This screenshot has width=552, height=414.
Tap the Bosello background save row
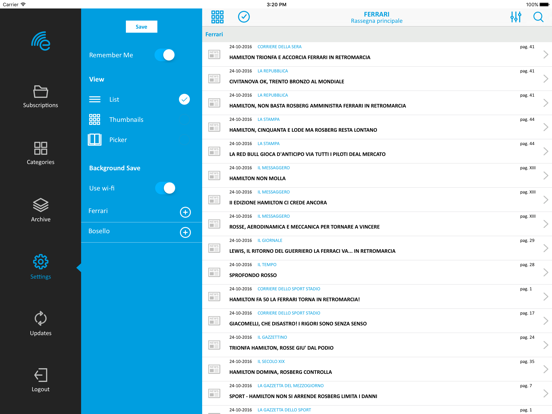(x=142, y=232)
